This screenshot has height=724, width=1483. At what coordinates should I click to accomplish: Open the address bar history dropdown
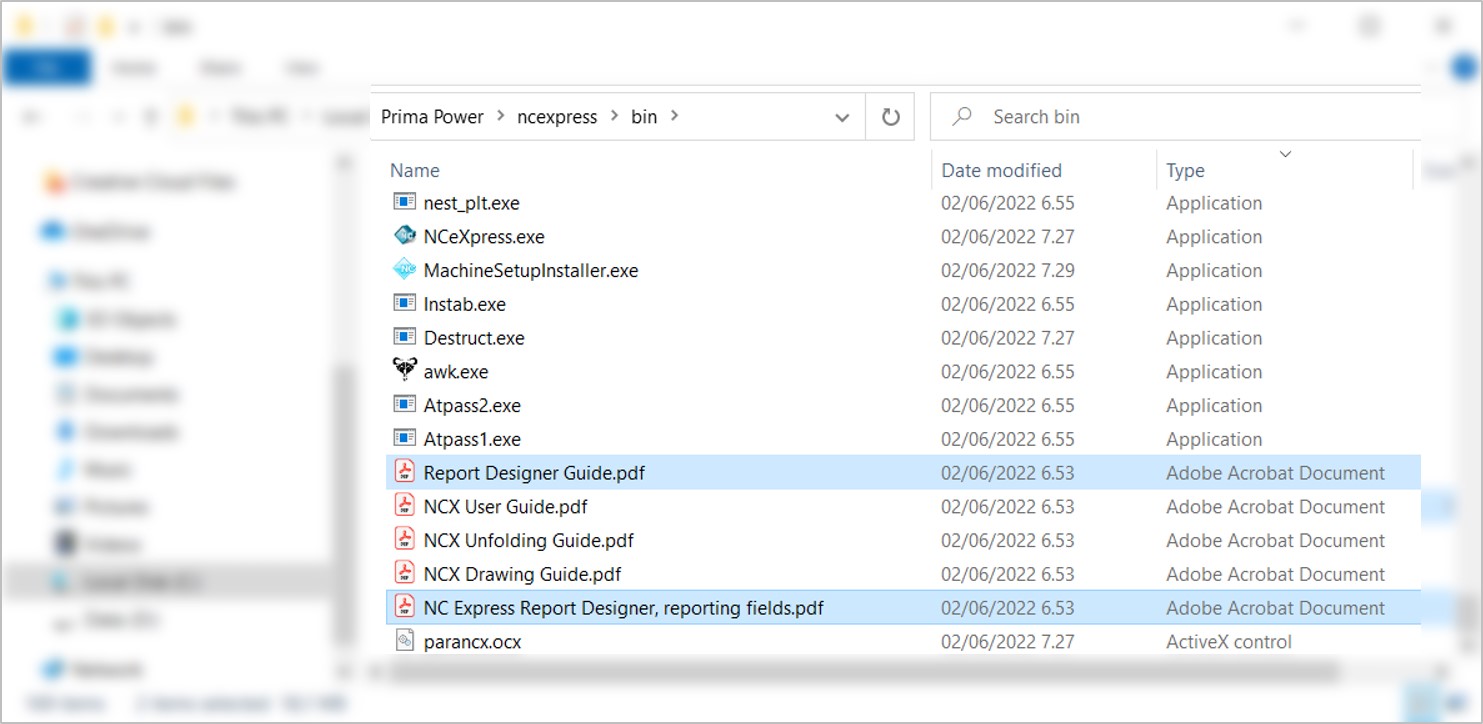(x=842, y=117)
